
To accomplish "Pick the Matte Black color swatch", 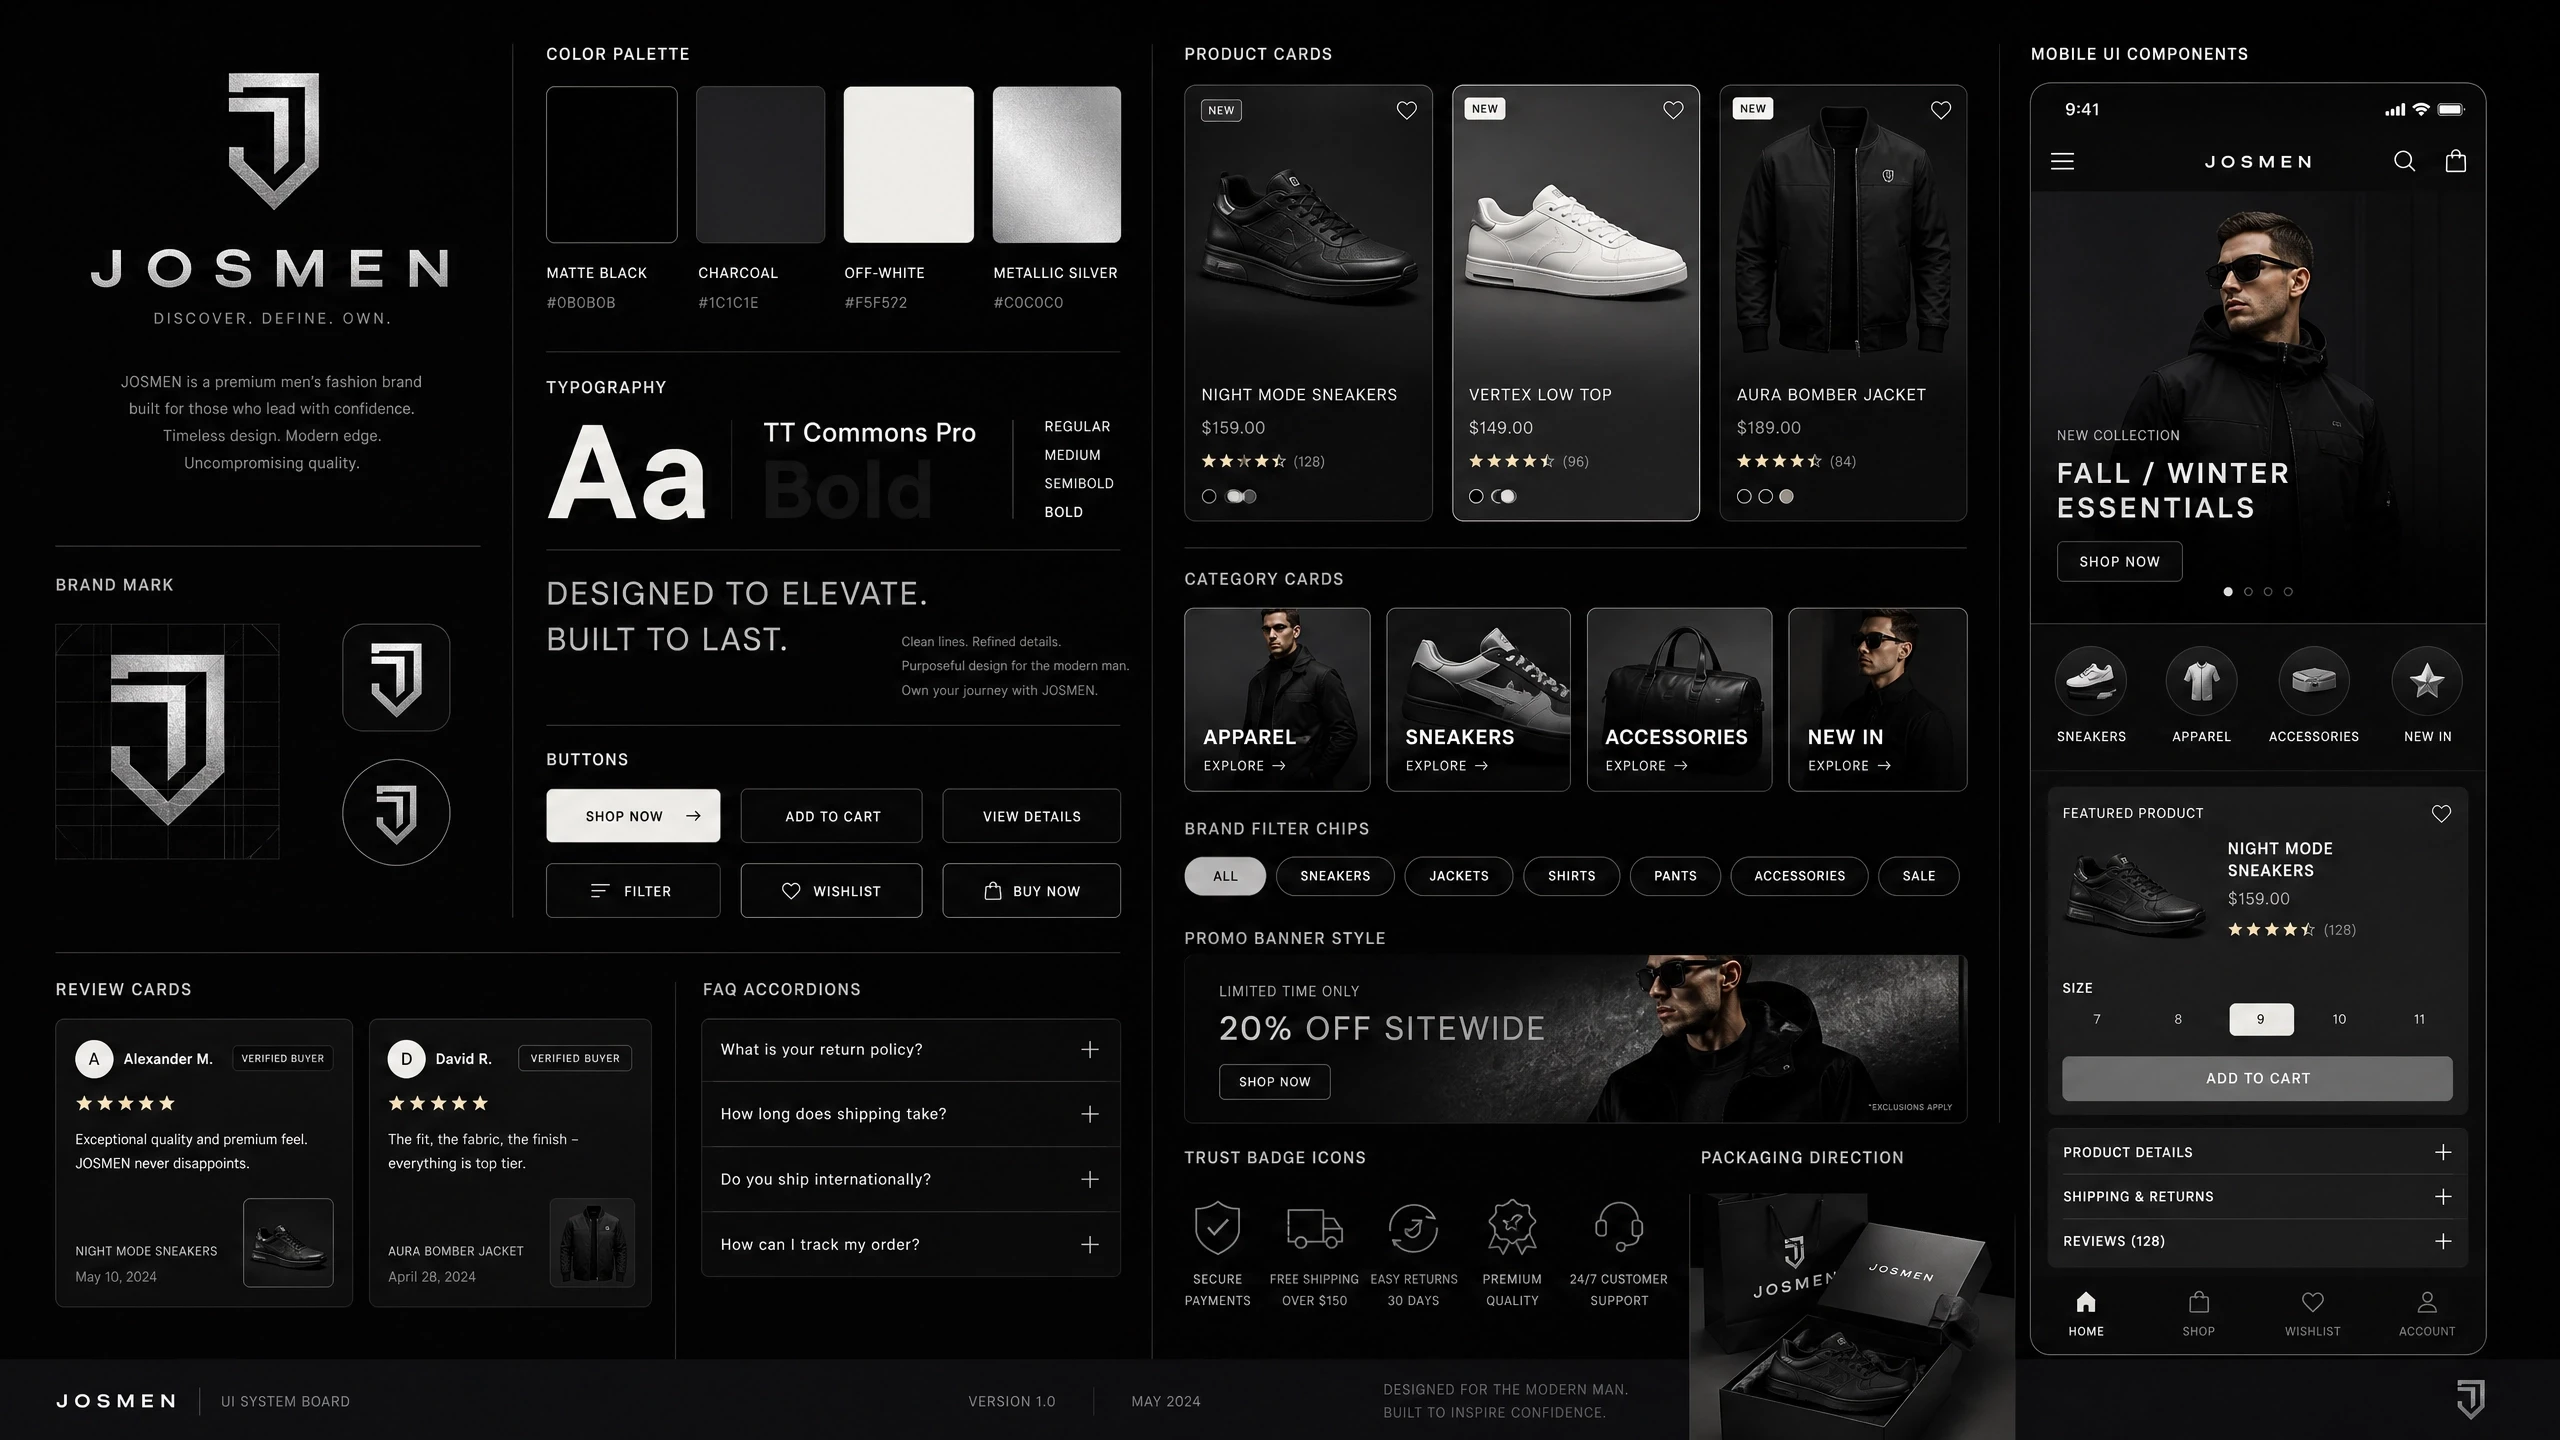I will click(x=612, y=164).
